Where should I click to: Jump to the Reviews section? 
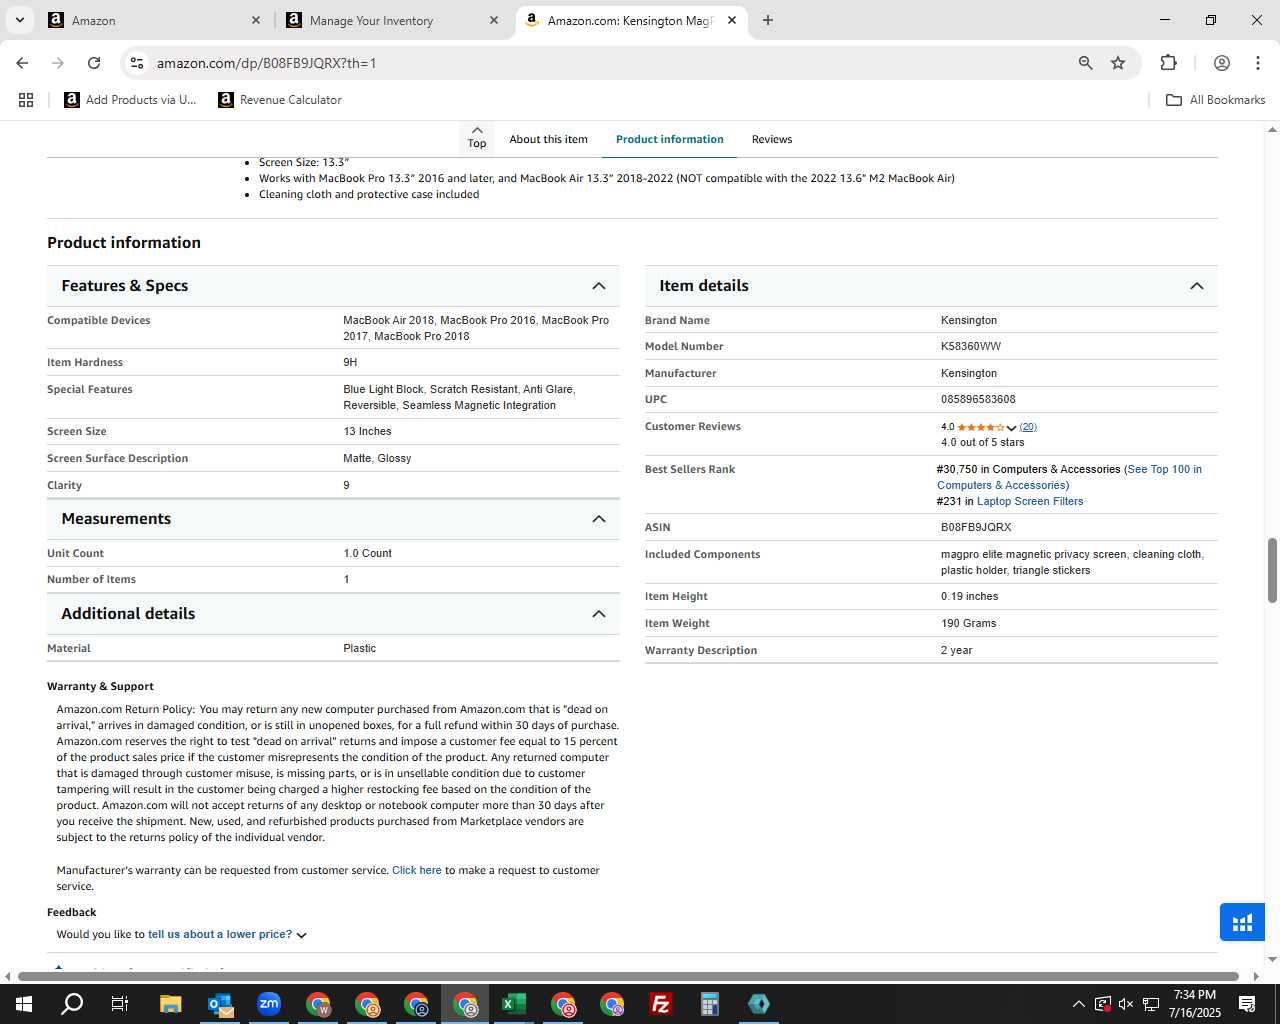(772, 139)
